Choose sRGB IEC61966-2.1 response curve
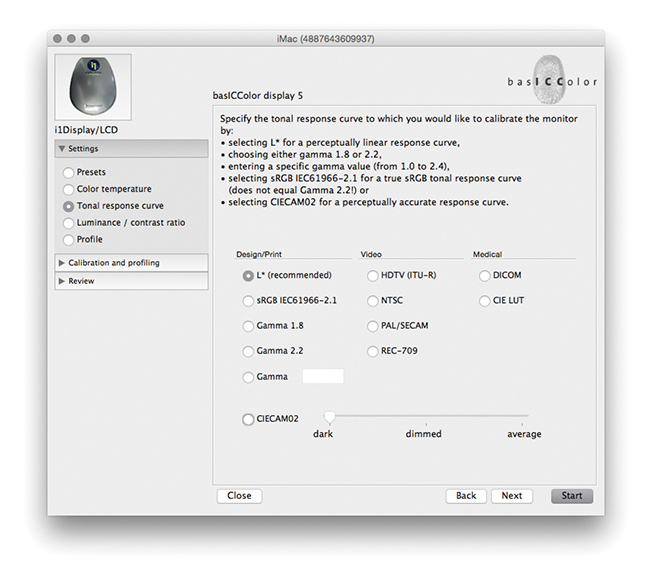652x580 pixels. [248, 301]
